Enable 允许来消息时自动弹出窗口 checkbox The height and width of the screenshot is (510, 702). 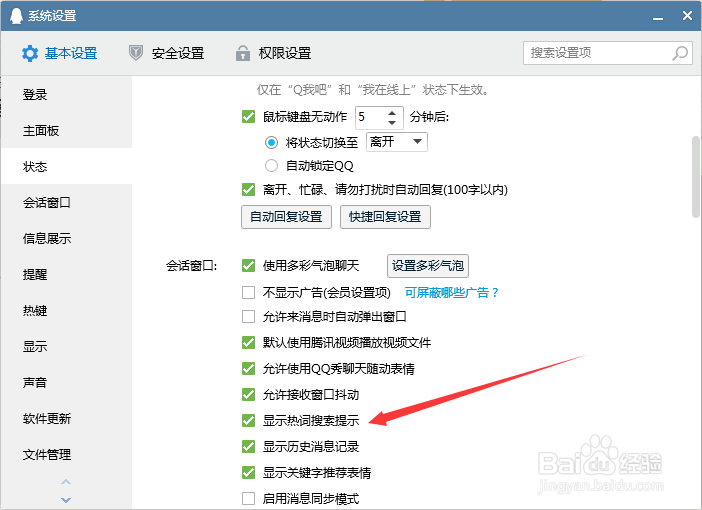coord(248,317)
